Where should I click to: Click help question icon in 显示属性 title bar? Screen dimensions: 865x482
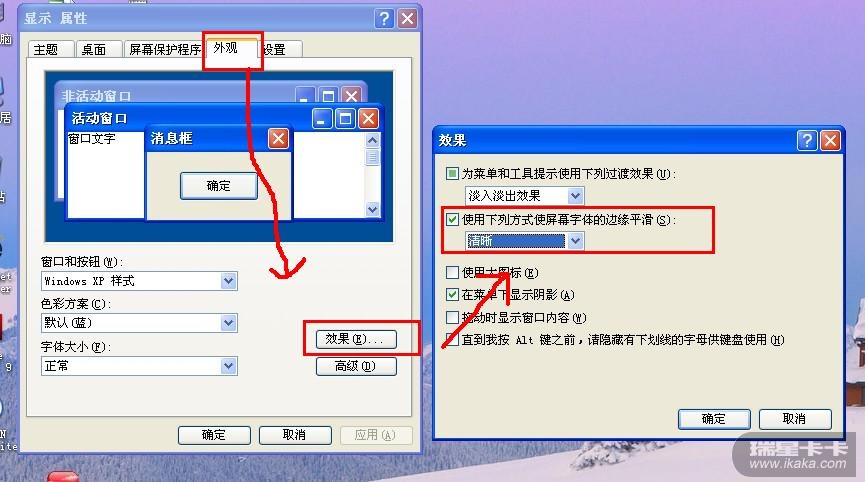(384, 19)
